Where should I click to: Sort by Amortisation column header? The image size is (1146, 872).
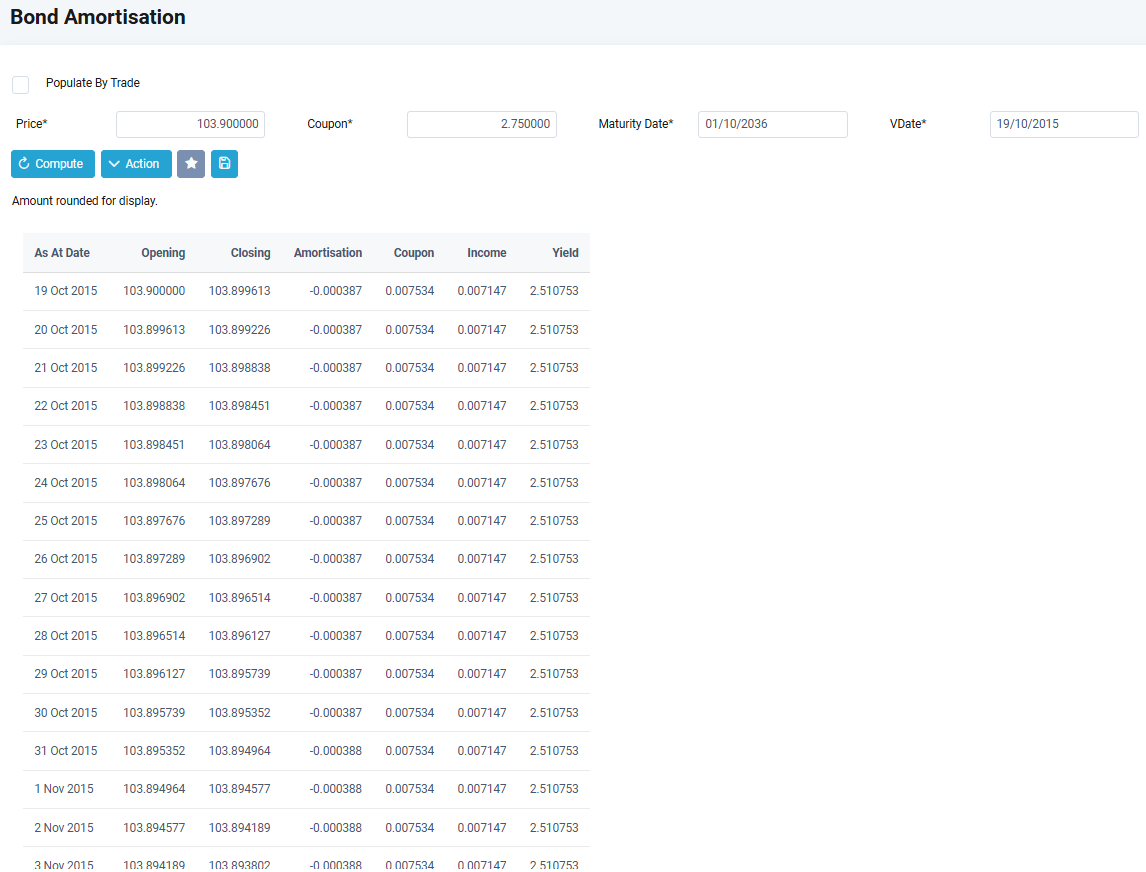pos(328,253)
